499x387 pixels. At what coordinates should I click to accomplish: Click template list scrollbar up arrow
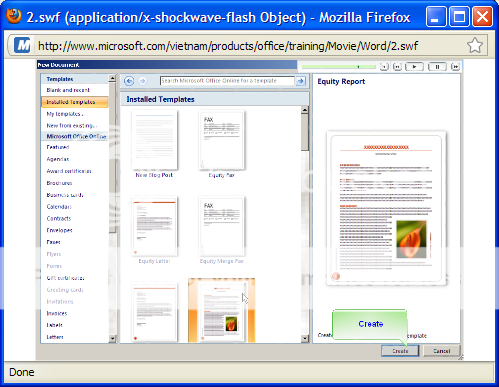click(305, 110)
